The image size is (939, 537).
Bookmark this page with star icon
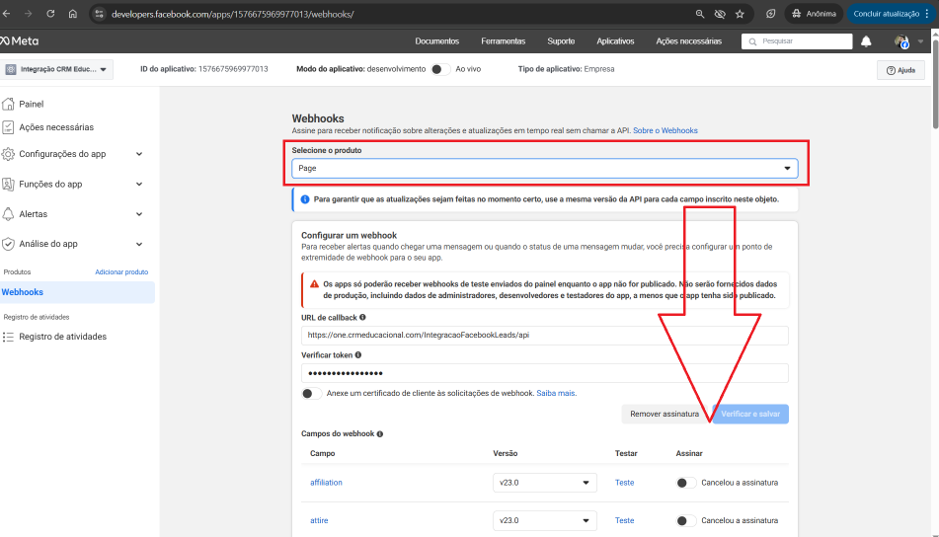point(740,14)
